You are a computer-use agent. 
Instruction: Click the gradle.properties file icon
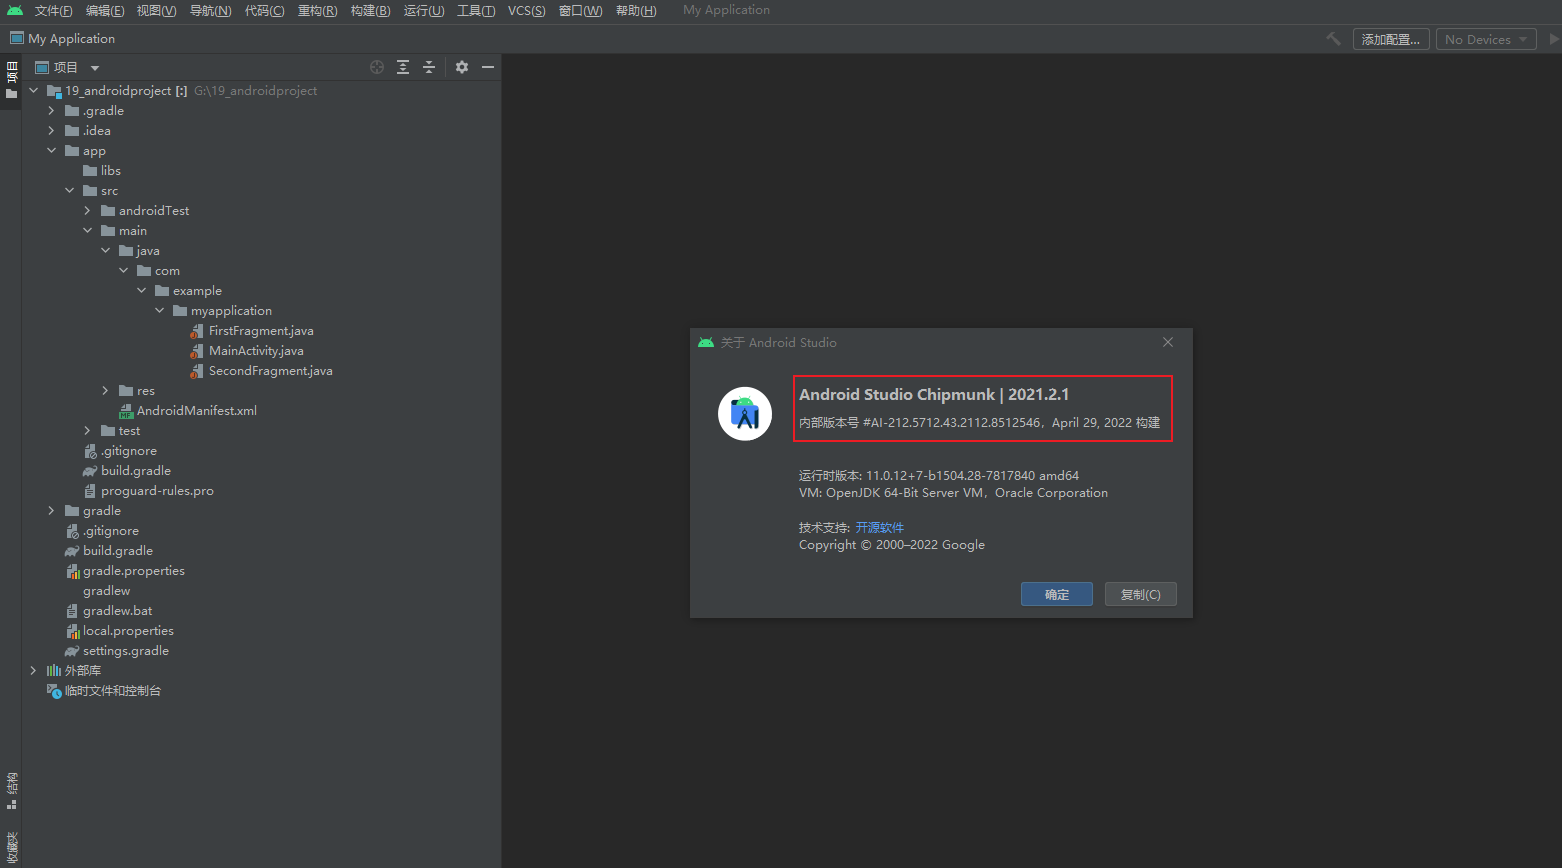73,571
